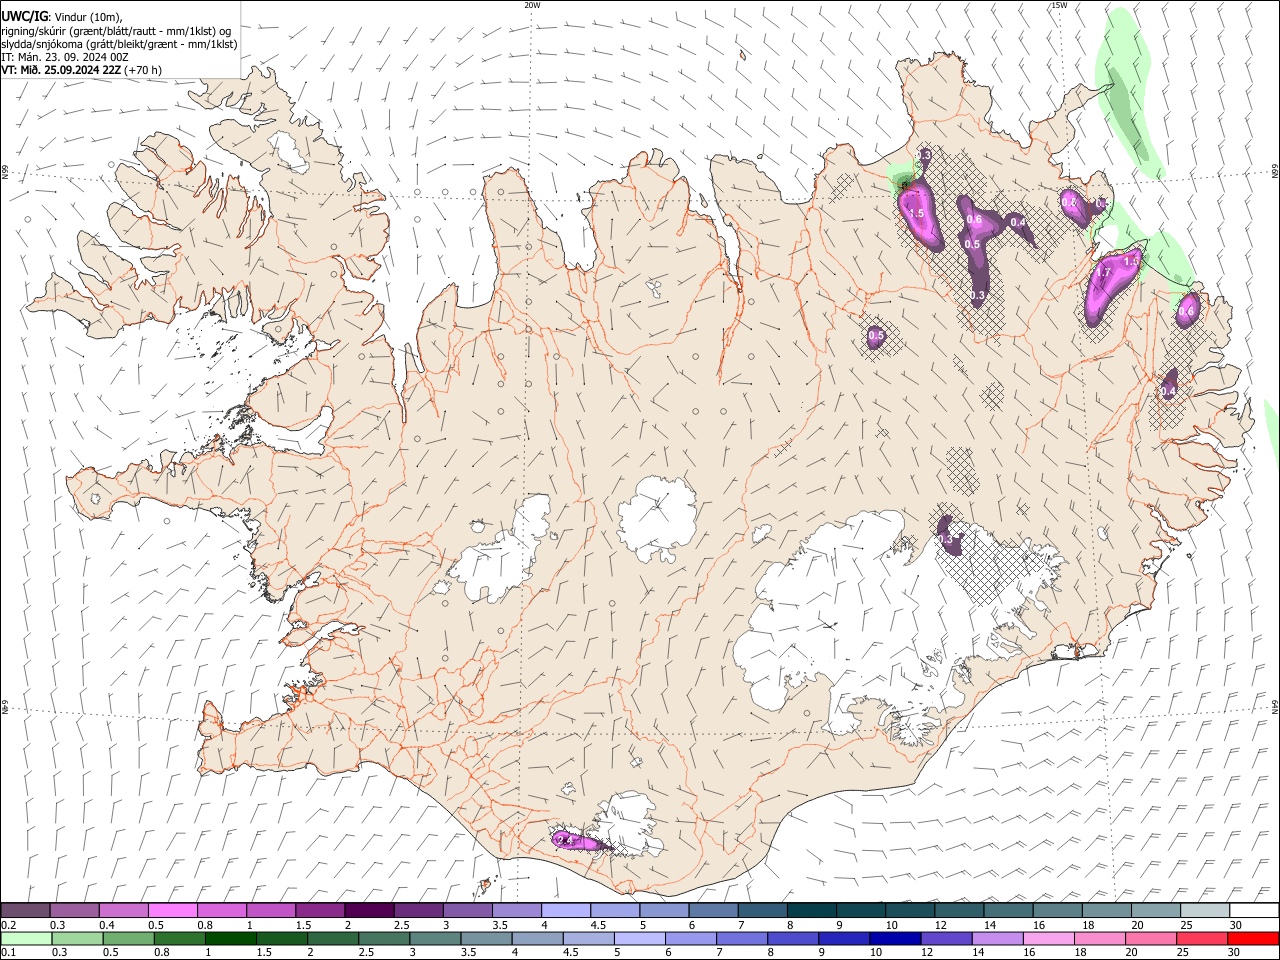Click the 0.3 snow patch beside Vatnajökull
1280x960 pixels.
pos(948,536)
